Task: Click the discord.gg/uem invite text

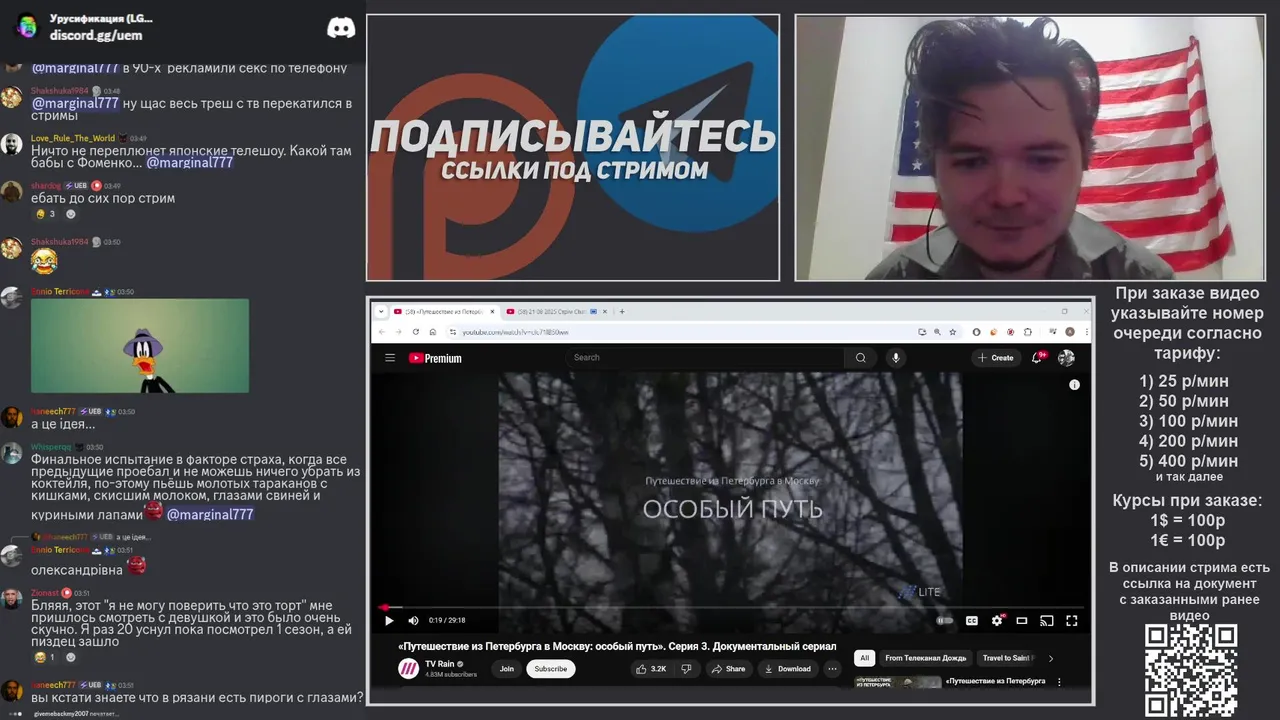Action: pyautogui.click(x=96, y=35)
